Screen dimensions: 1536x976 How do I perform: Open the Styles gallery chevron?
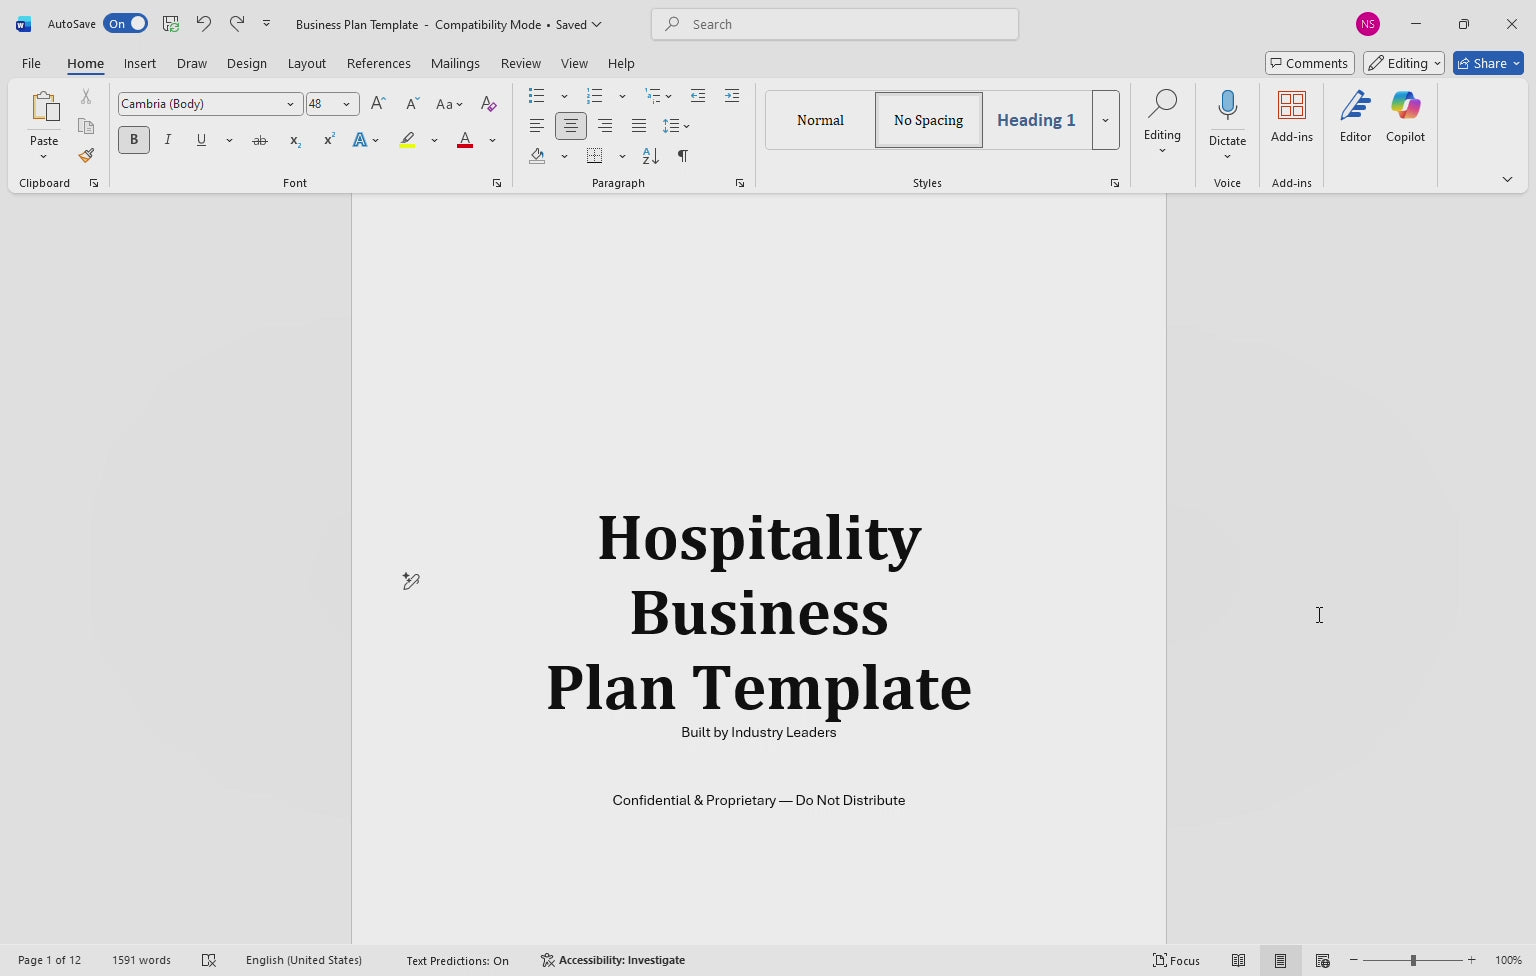click(1105, 120)
